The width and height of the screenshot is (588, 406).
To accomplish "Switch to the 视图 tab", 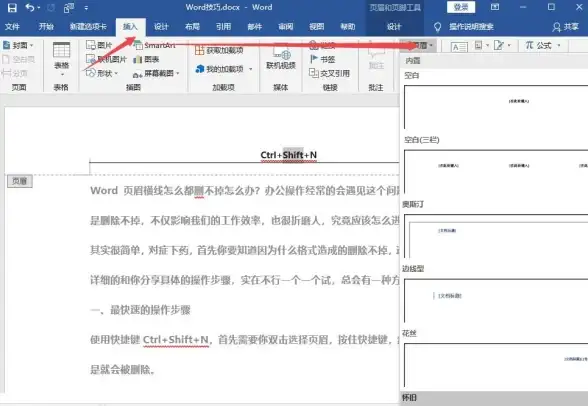I will (x=316, y=27).
